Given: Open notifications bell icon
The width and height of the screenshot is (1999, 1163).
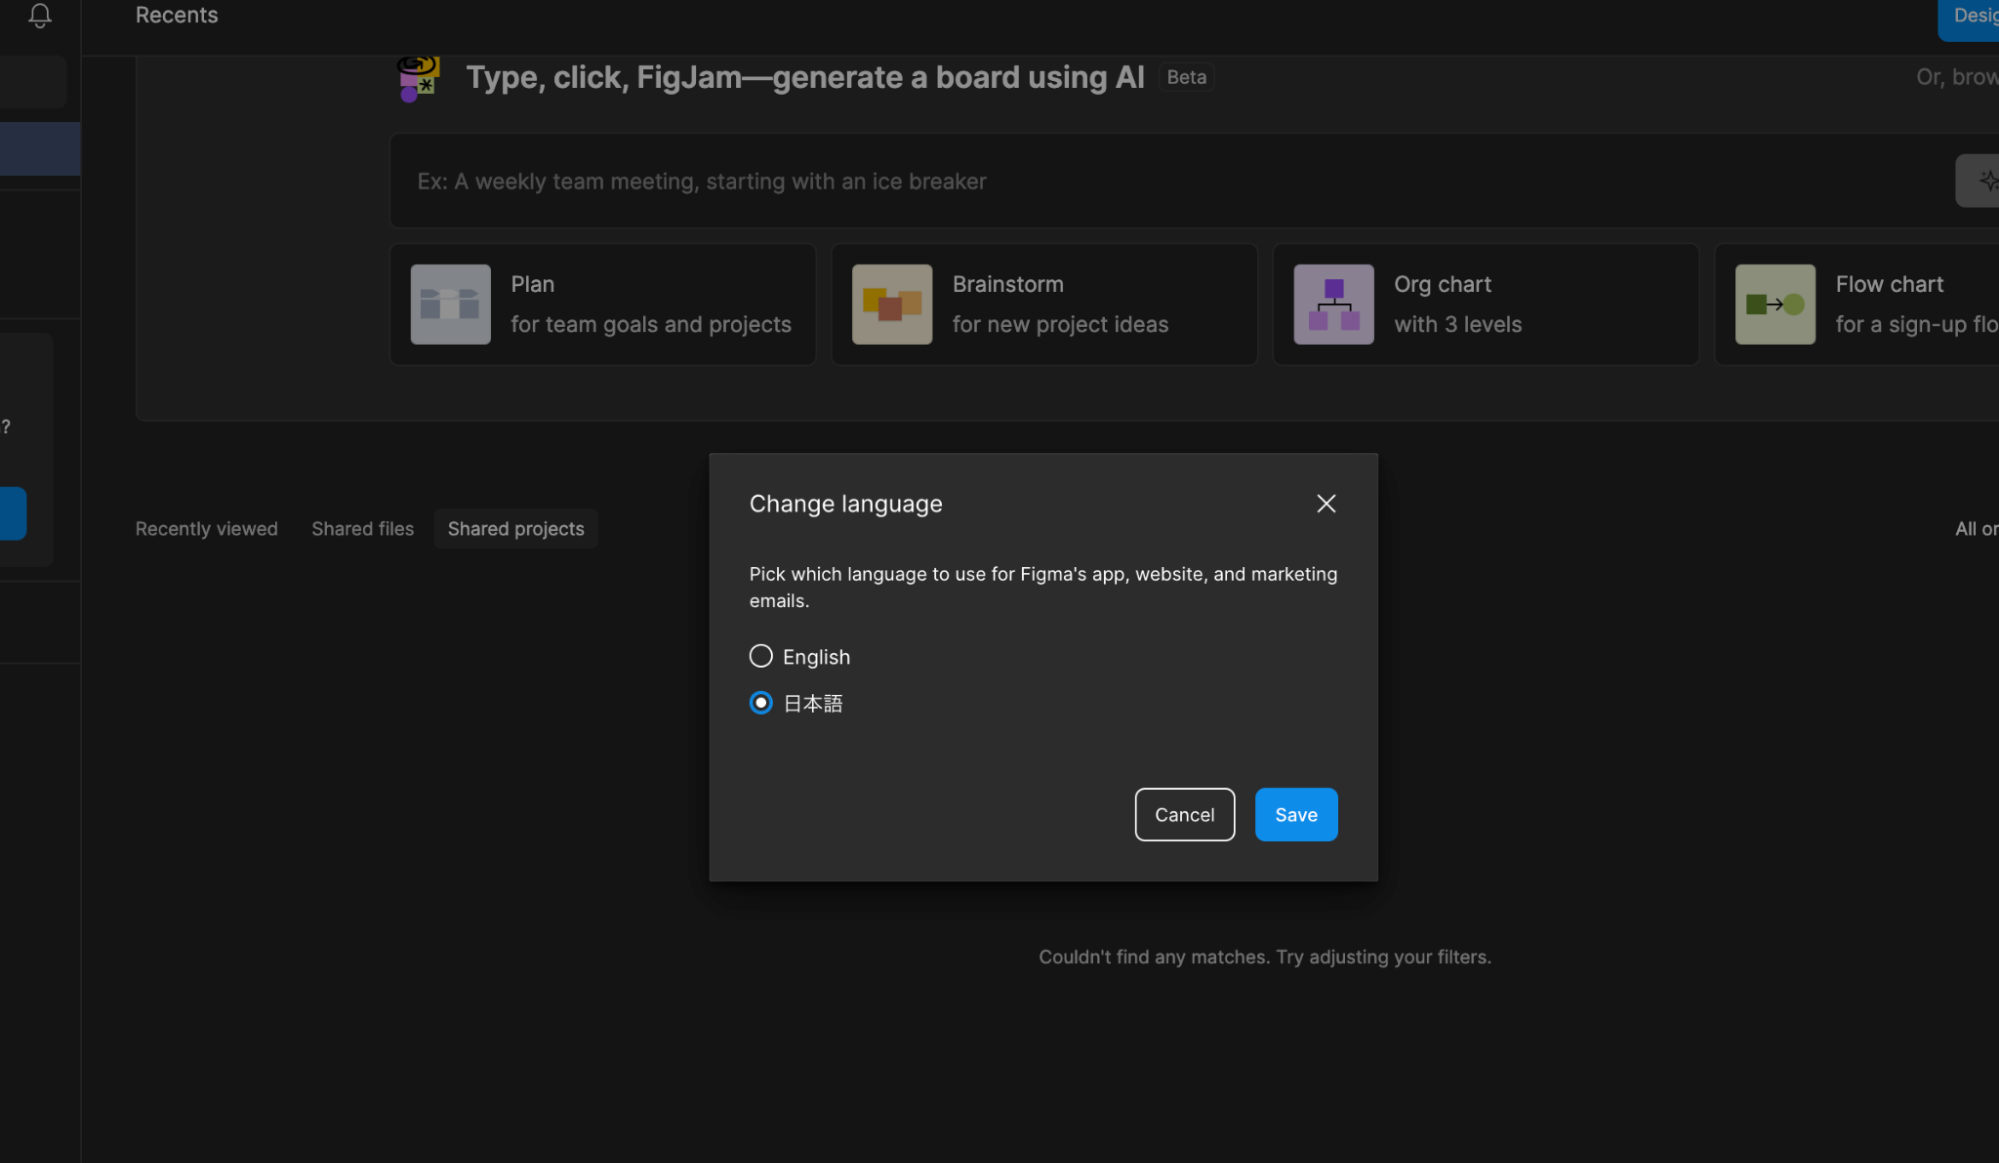Looking at the screenshot, I should pyautogui.click(x=40, y=15).
